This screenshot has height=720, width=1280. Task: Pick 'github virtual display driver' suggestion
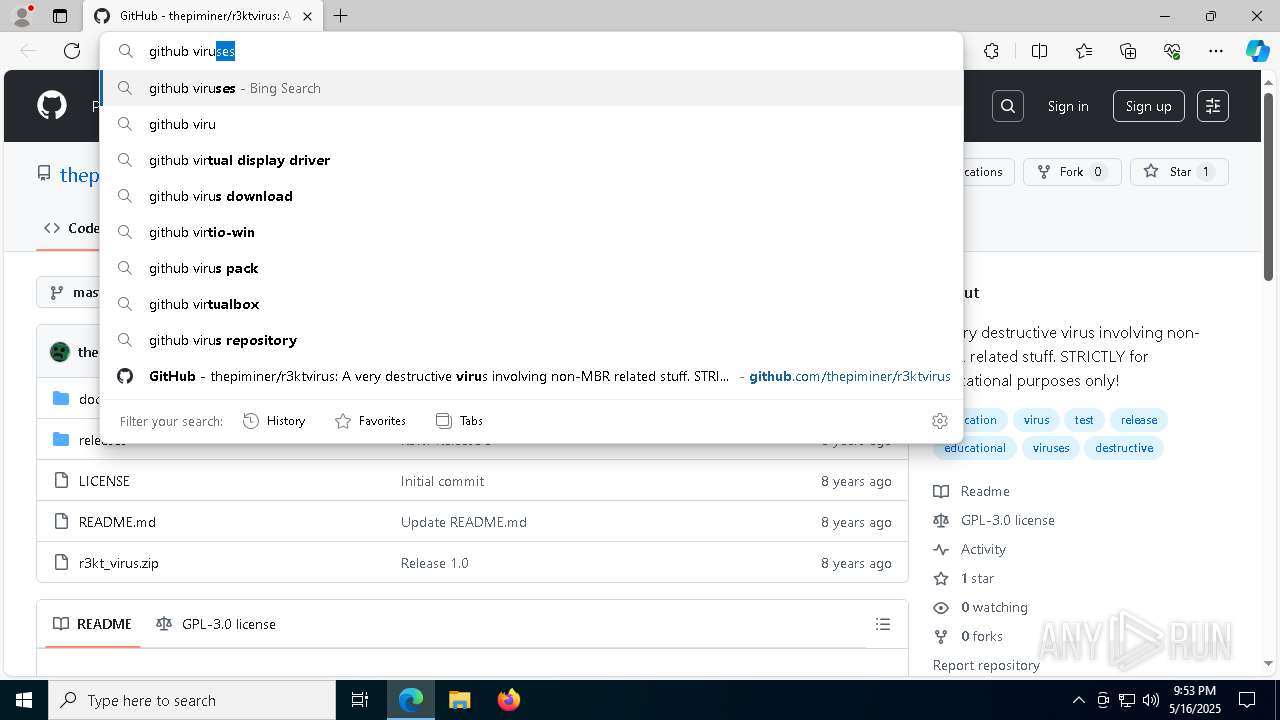pyautogui.click(x=532, y=160)
